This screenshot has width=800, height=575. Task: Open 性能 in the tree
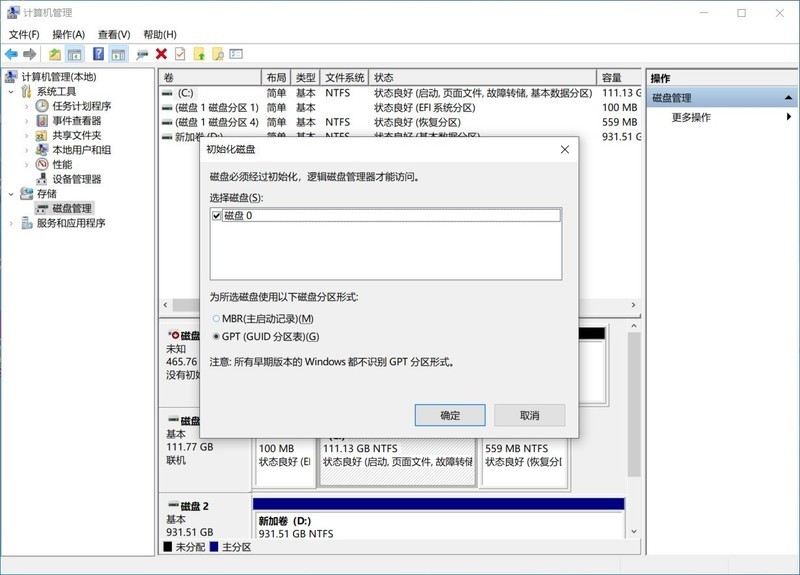coord(62,164)
